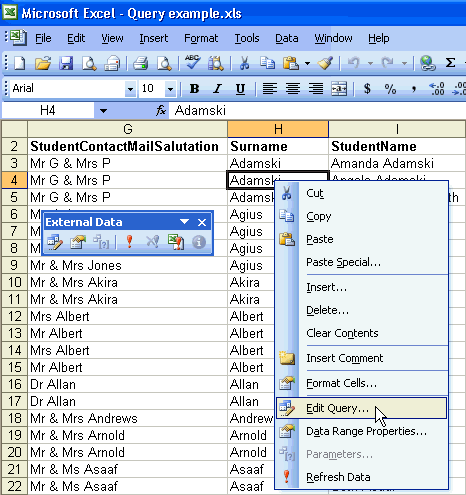Screen dimensions: 466x495
Task: Click the Undo arrow icon
Action: (354, 62)
